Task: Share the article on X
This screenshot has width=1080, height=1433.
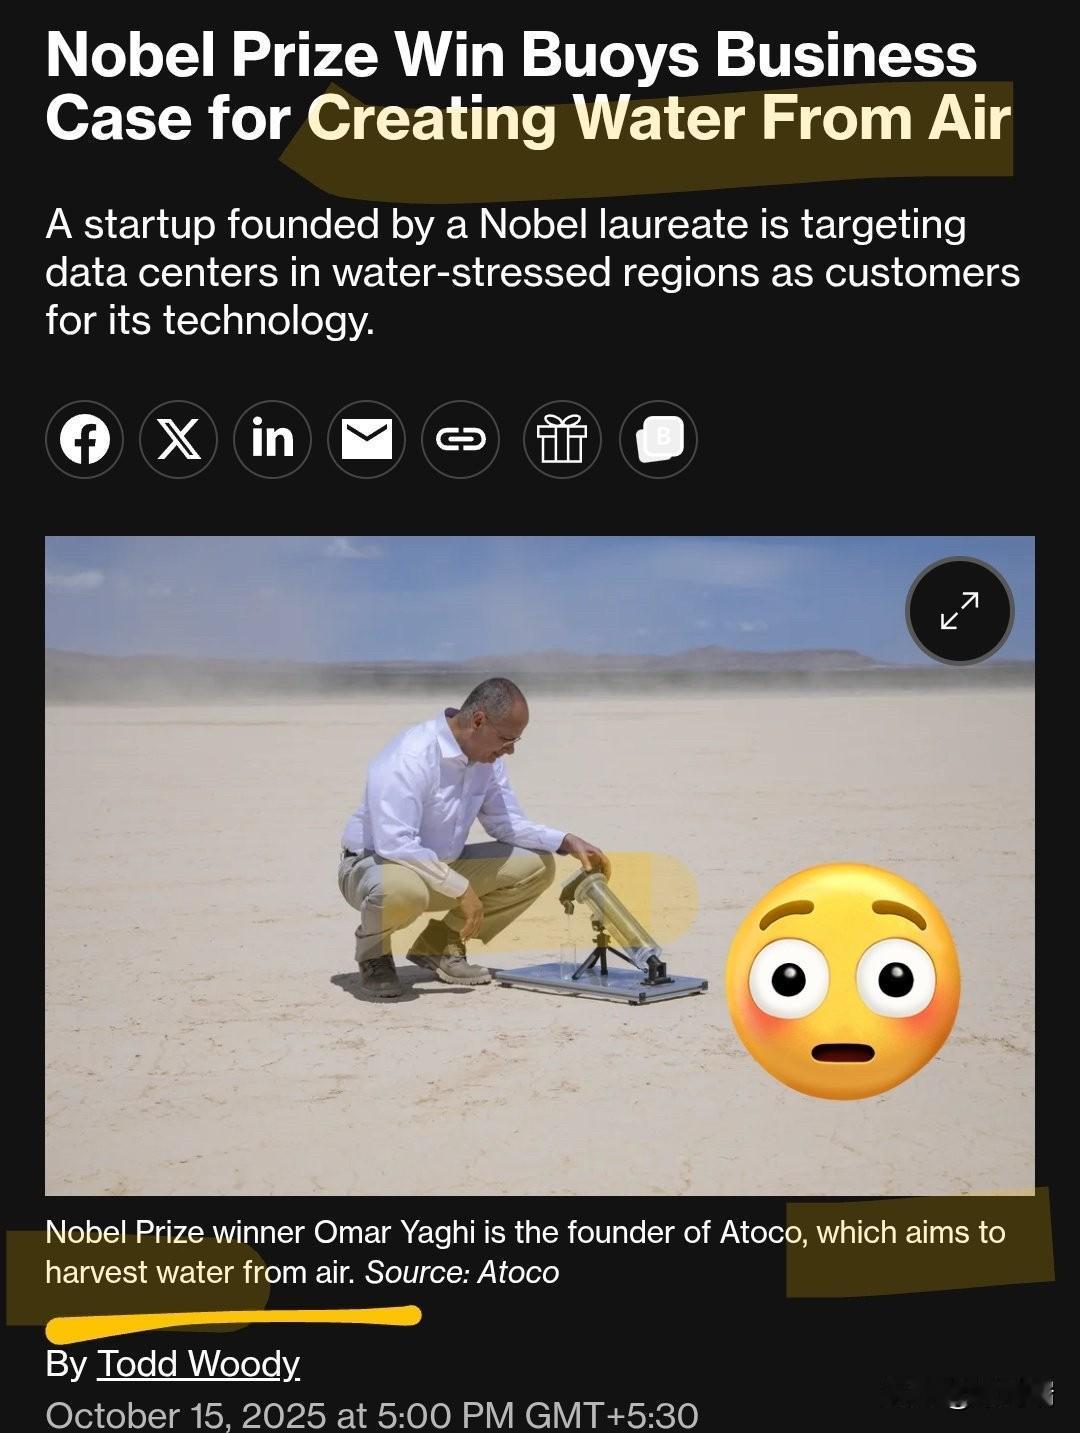Action: (178, 438)
